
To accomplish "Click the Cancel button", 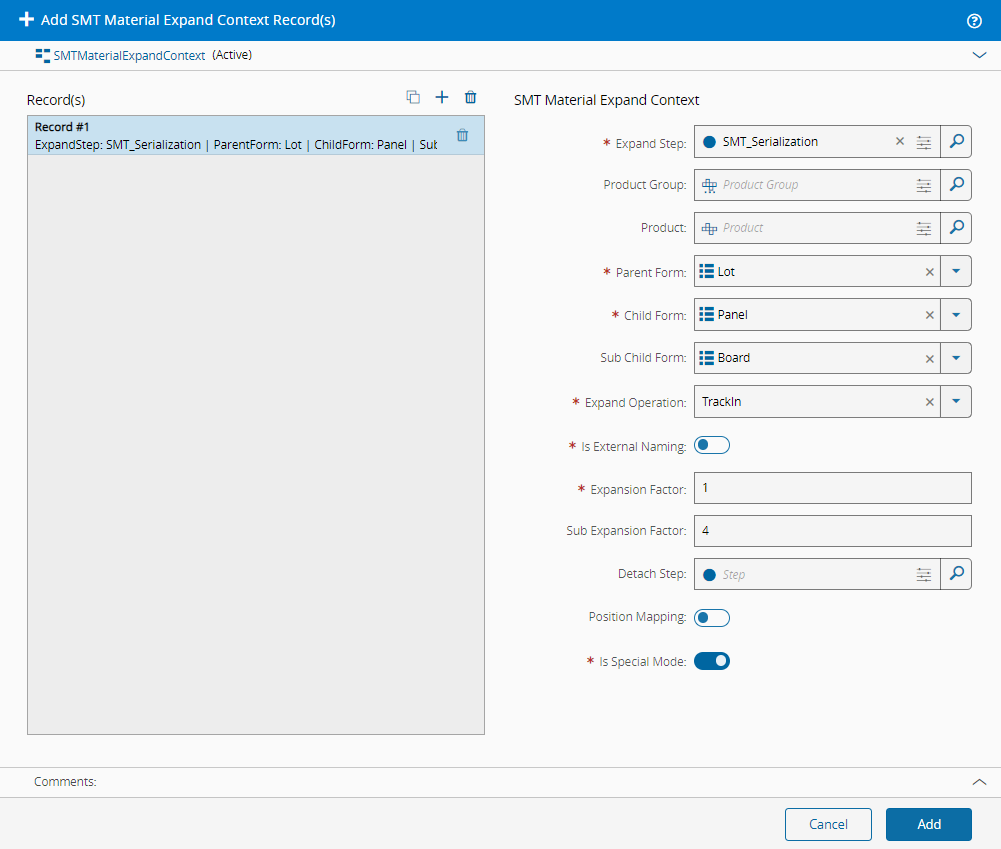I will [828, 824].
